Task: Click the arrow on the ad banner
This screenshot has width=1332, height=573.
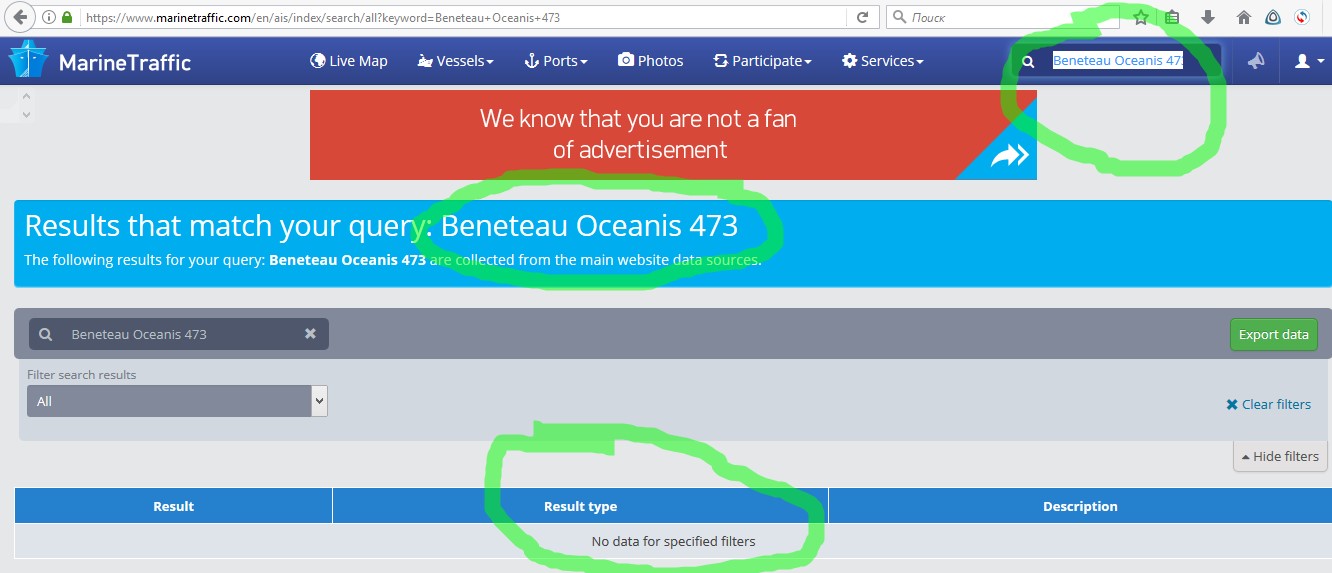Action: click(x=1010, y=155)
